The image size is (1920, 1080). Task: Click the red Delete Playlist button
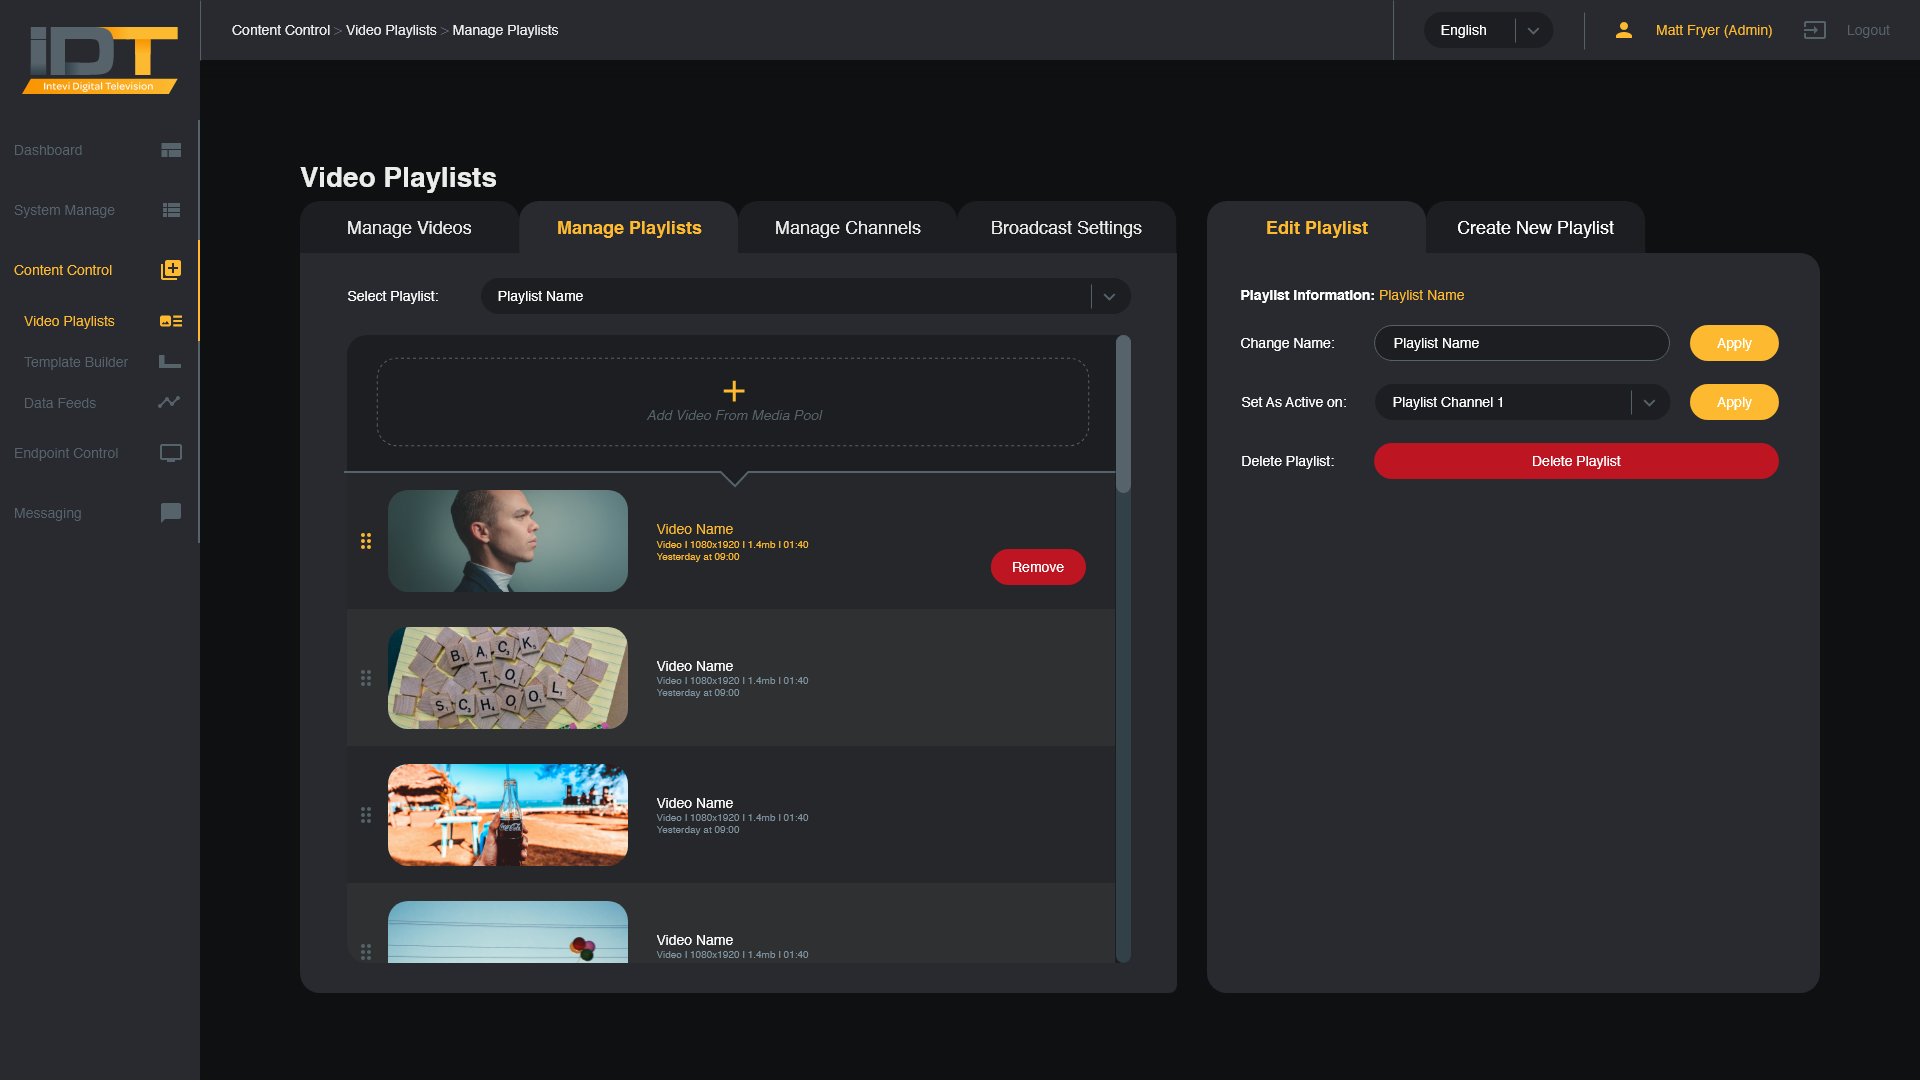(1576, 461)
